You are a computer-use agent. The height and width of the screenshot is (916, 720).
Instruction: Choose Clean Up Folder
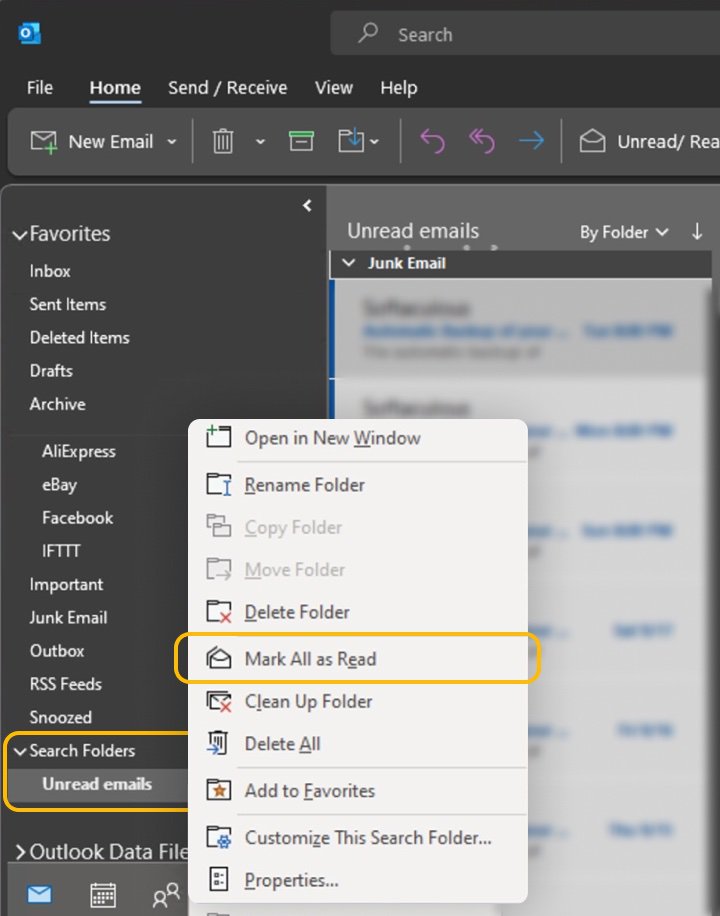pos(358,702)
